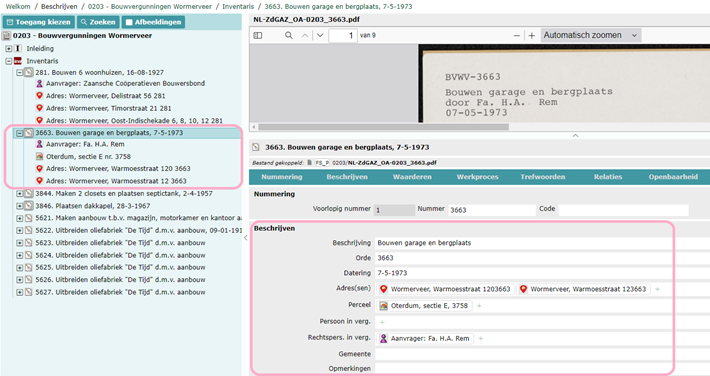Zoom out the PDF with minus
Image resolution: width=710 pixels, height=376 pixels.
[517, 35]
